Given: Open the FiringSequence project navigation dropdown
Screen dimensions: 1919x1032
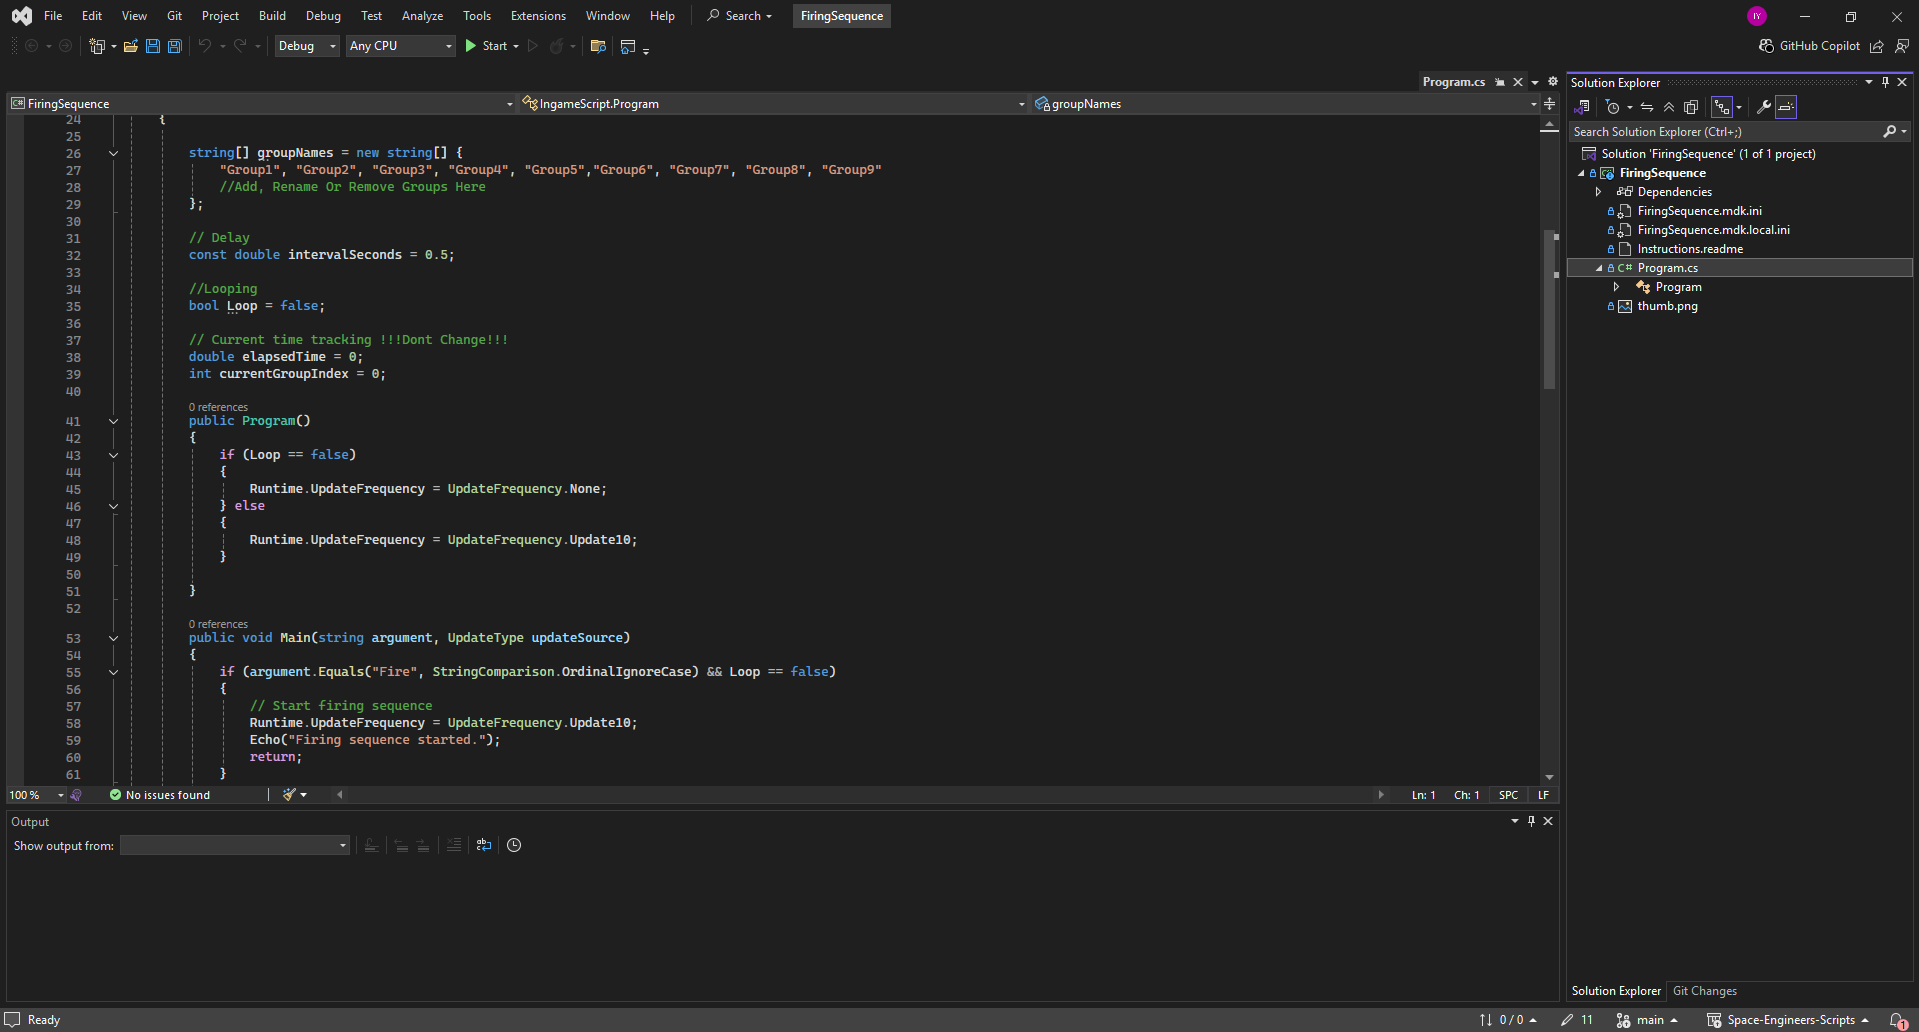Looking at the screenshot, I should tap(261, 104).
